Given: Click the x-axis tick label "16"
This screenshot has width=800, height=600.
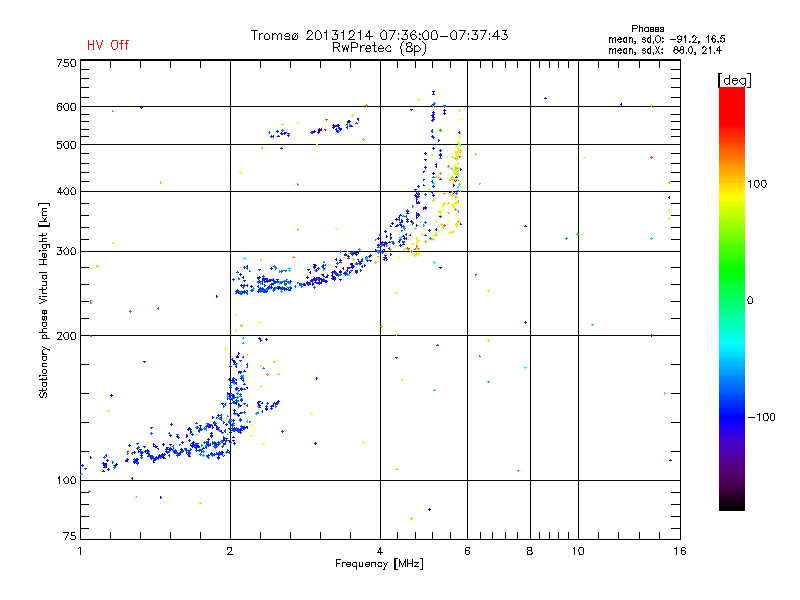Looking at the screenshot, I should pyautogui.click(x=680, y=551).
